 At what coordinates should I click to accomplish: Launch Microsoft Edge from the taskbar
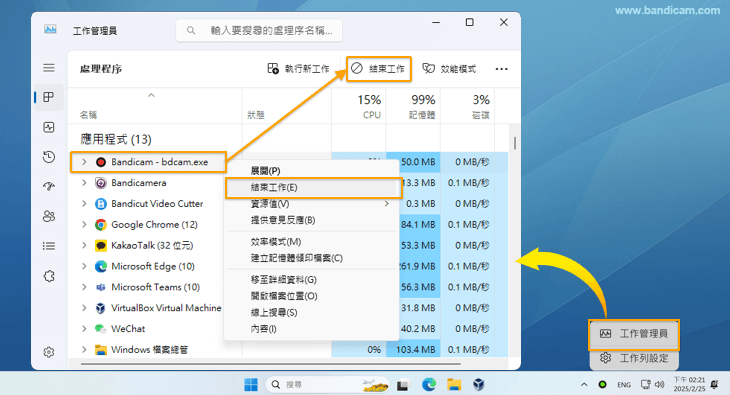coord(429,384)
